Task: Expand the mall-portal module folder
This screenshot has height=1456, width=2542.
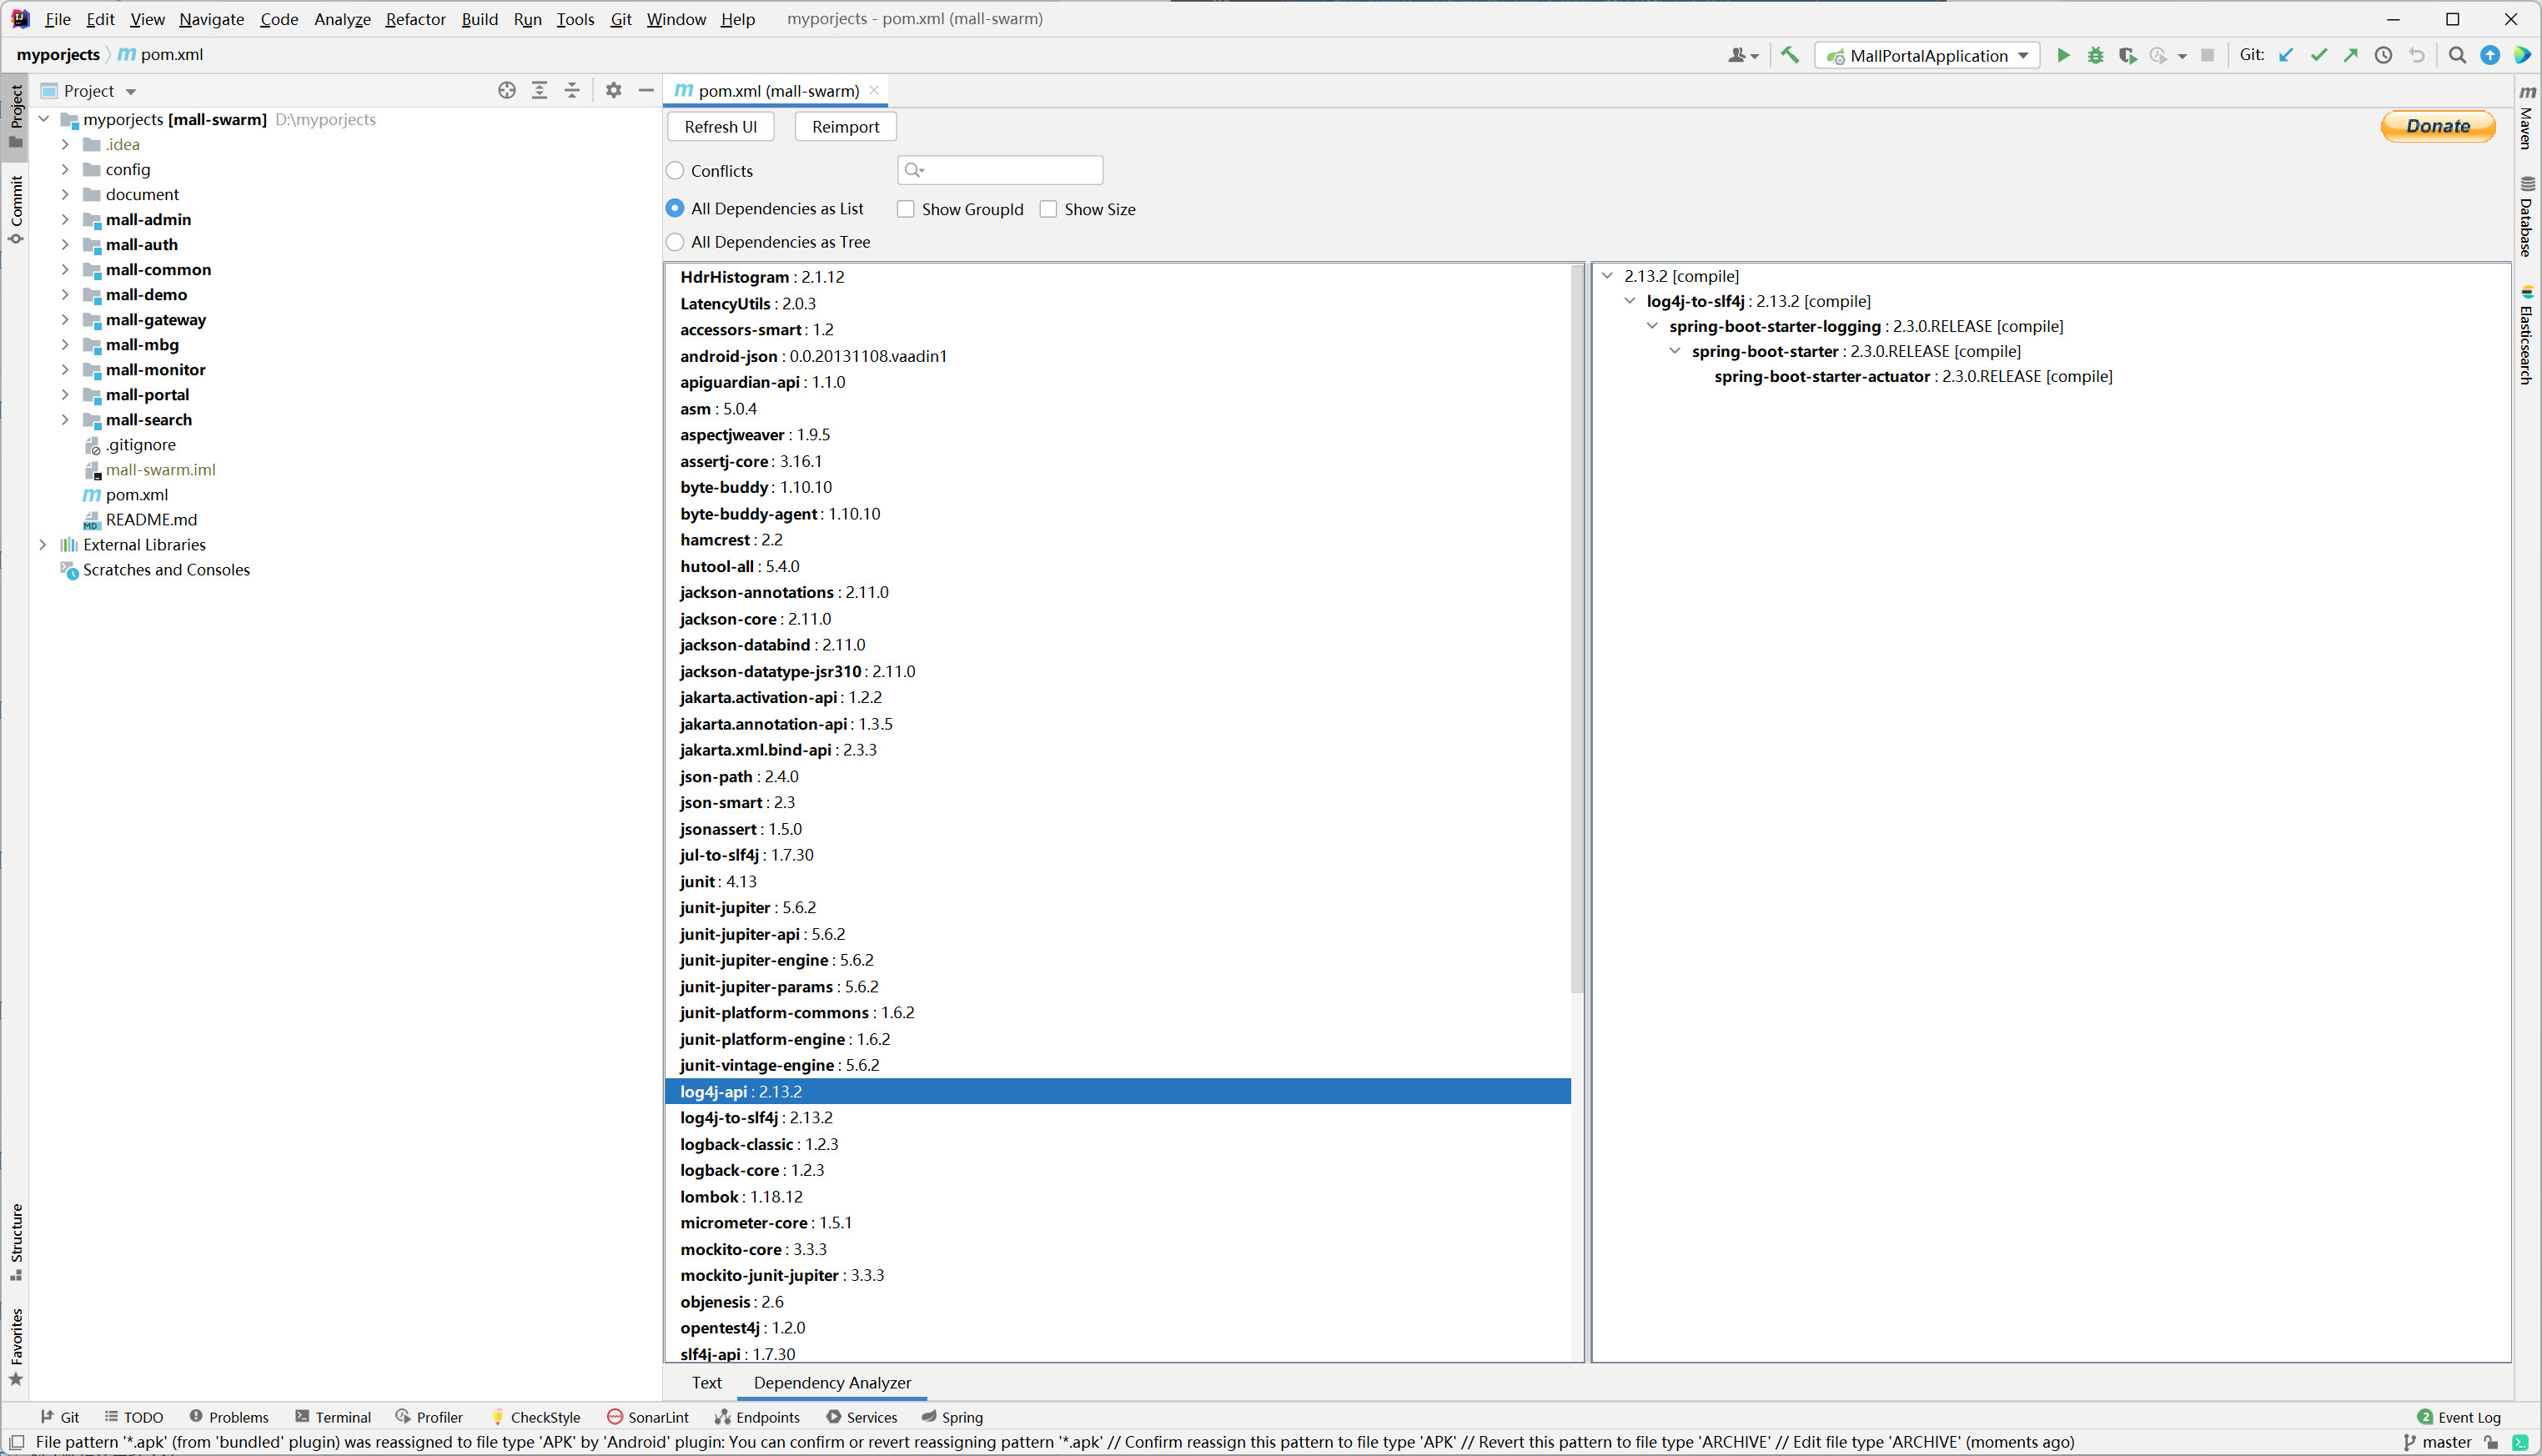Action: (x=65, y=394)
